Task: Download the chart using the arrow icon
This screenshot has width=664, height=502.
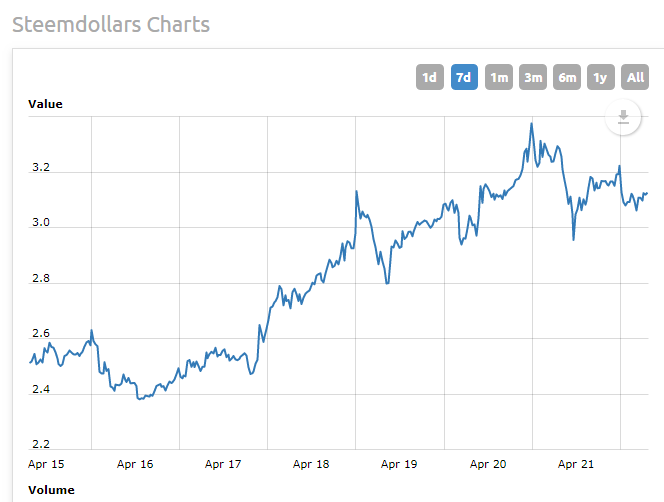Action: click(x=623, y=118)
